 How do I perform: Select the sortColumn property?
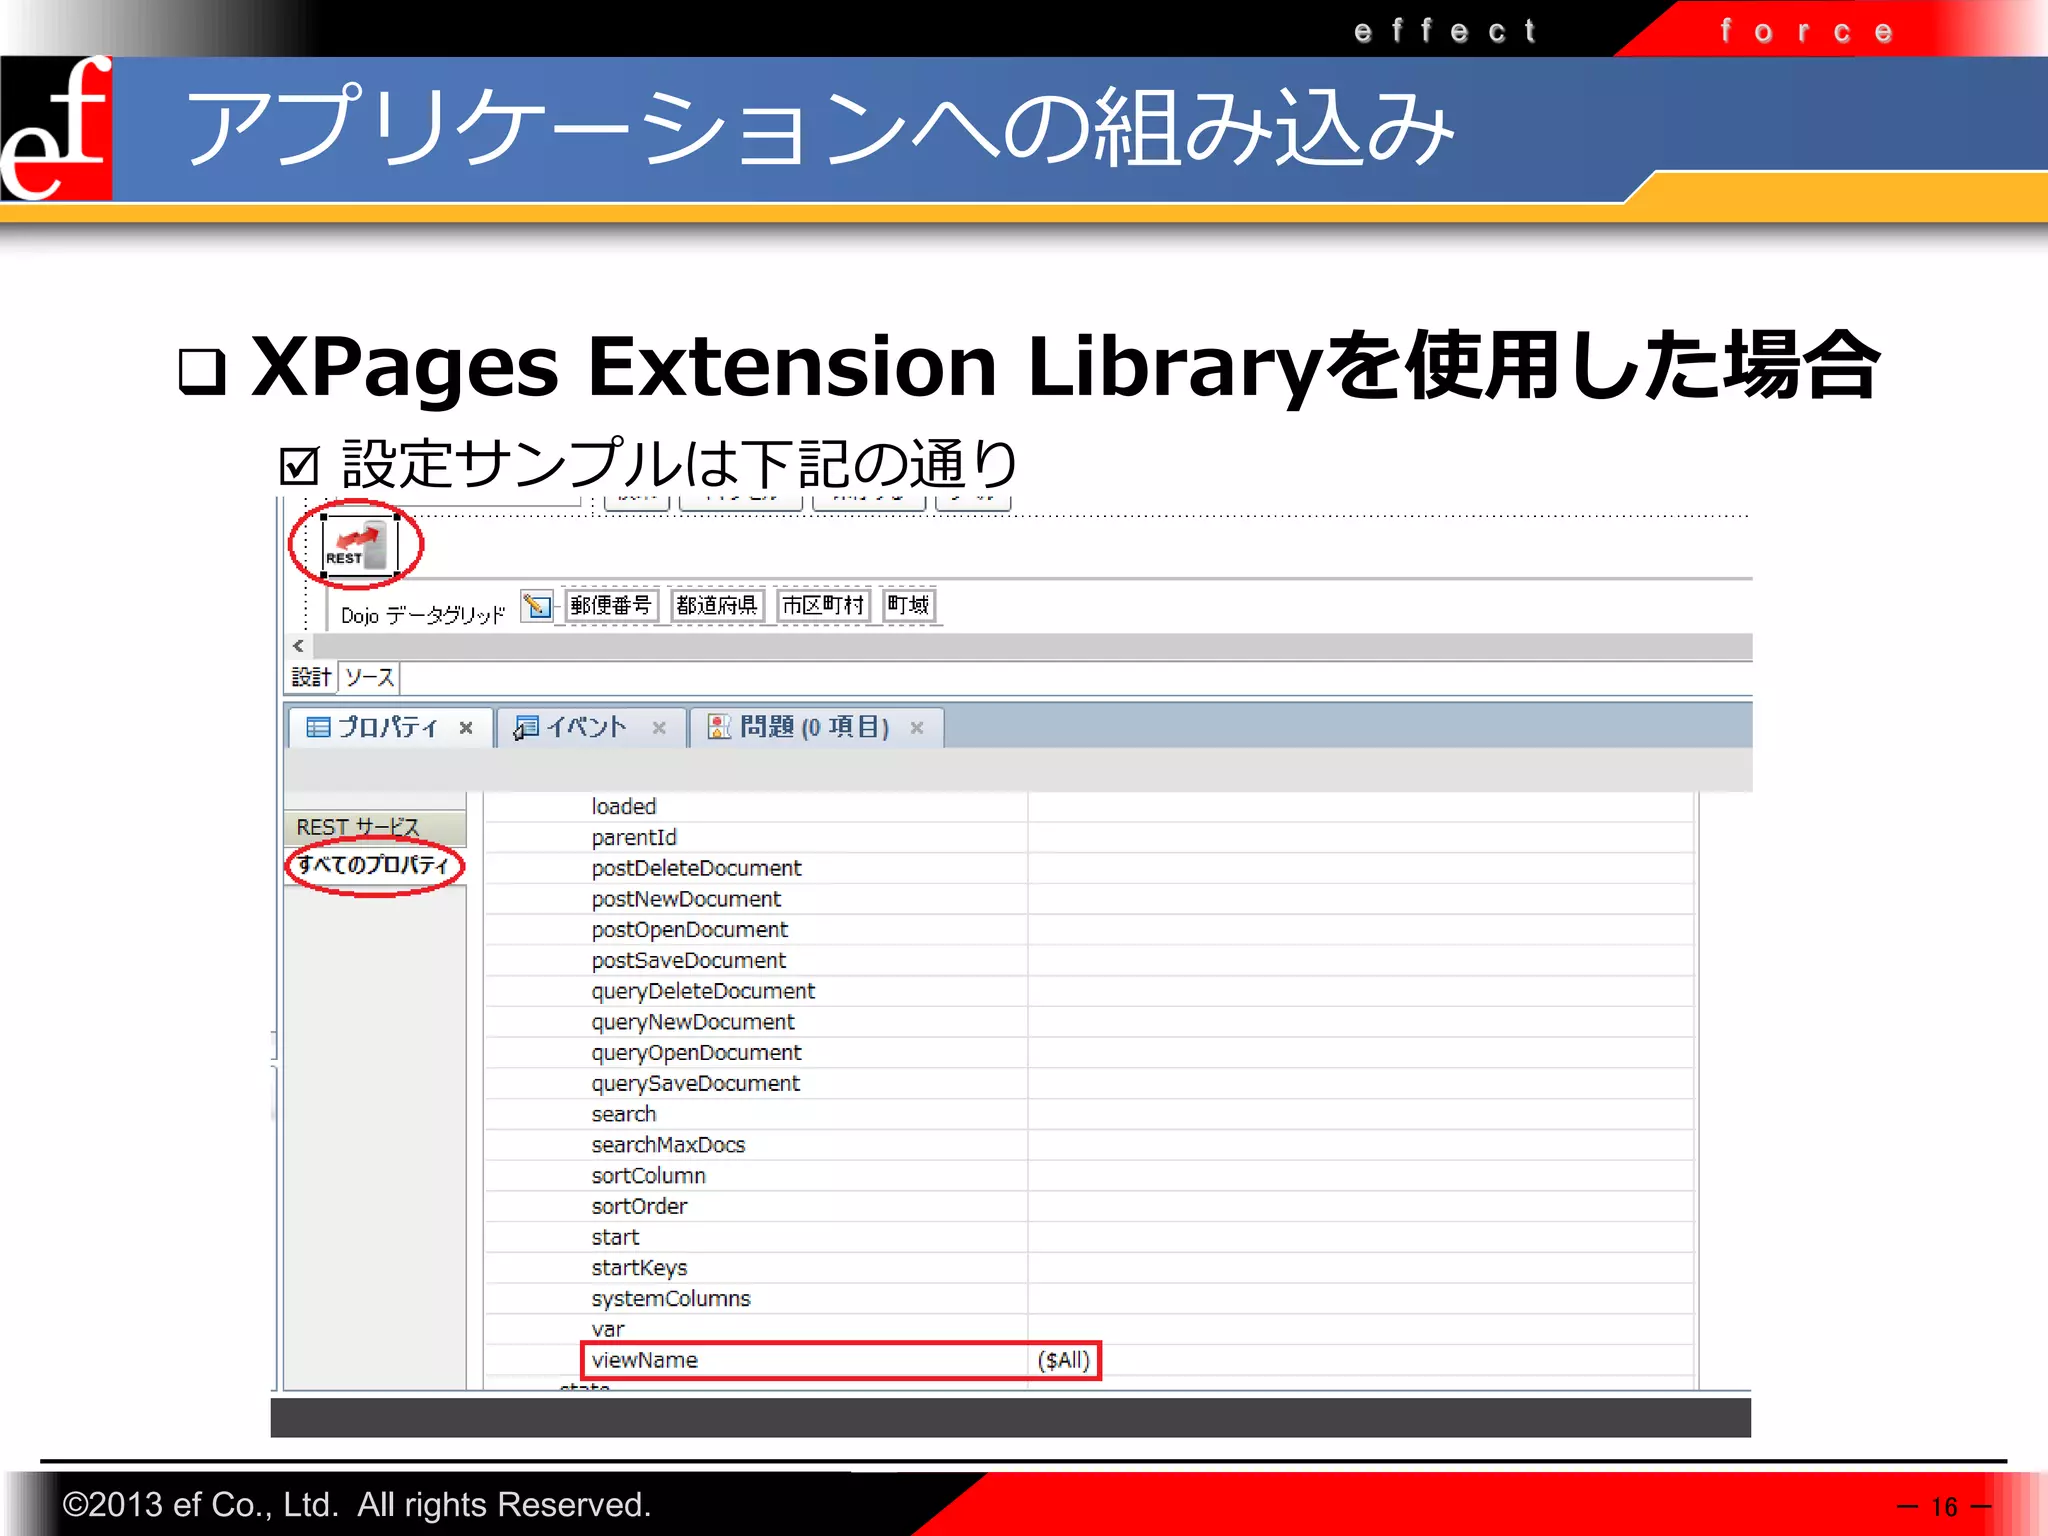tap(648, 1176)
